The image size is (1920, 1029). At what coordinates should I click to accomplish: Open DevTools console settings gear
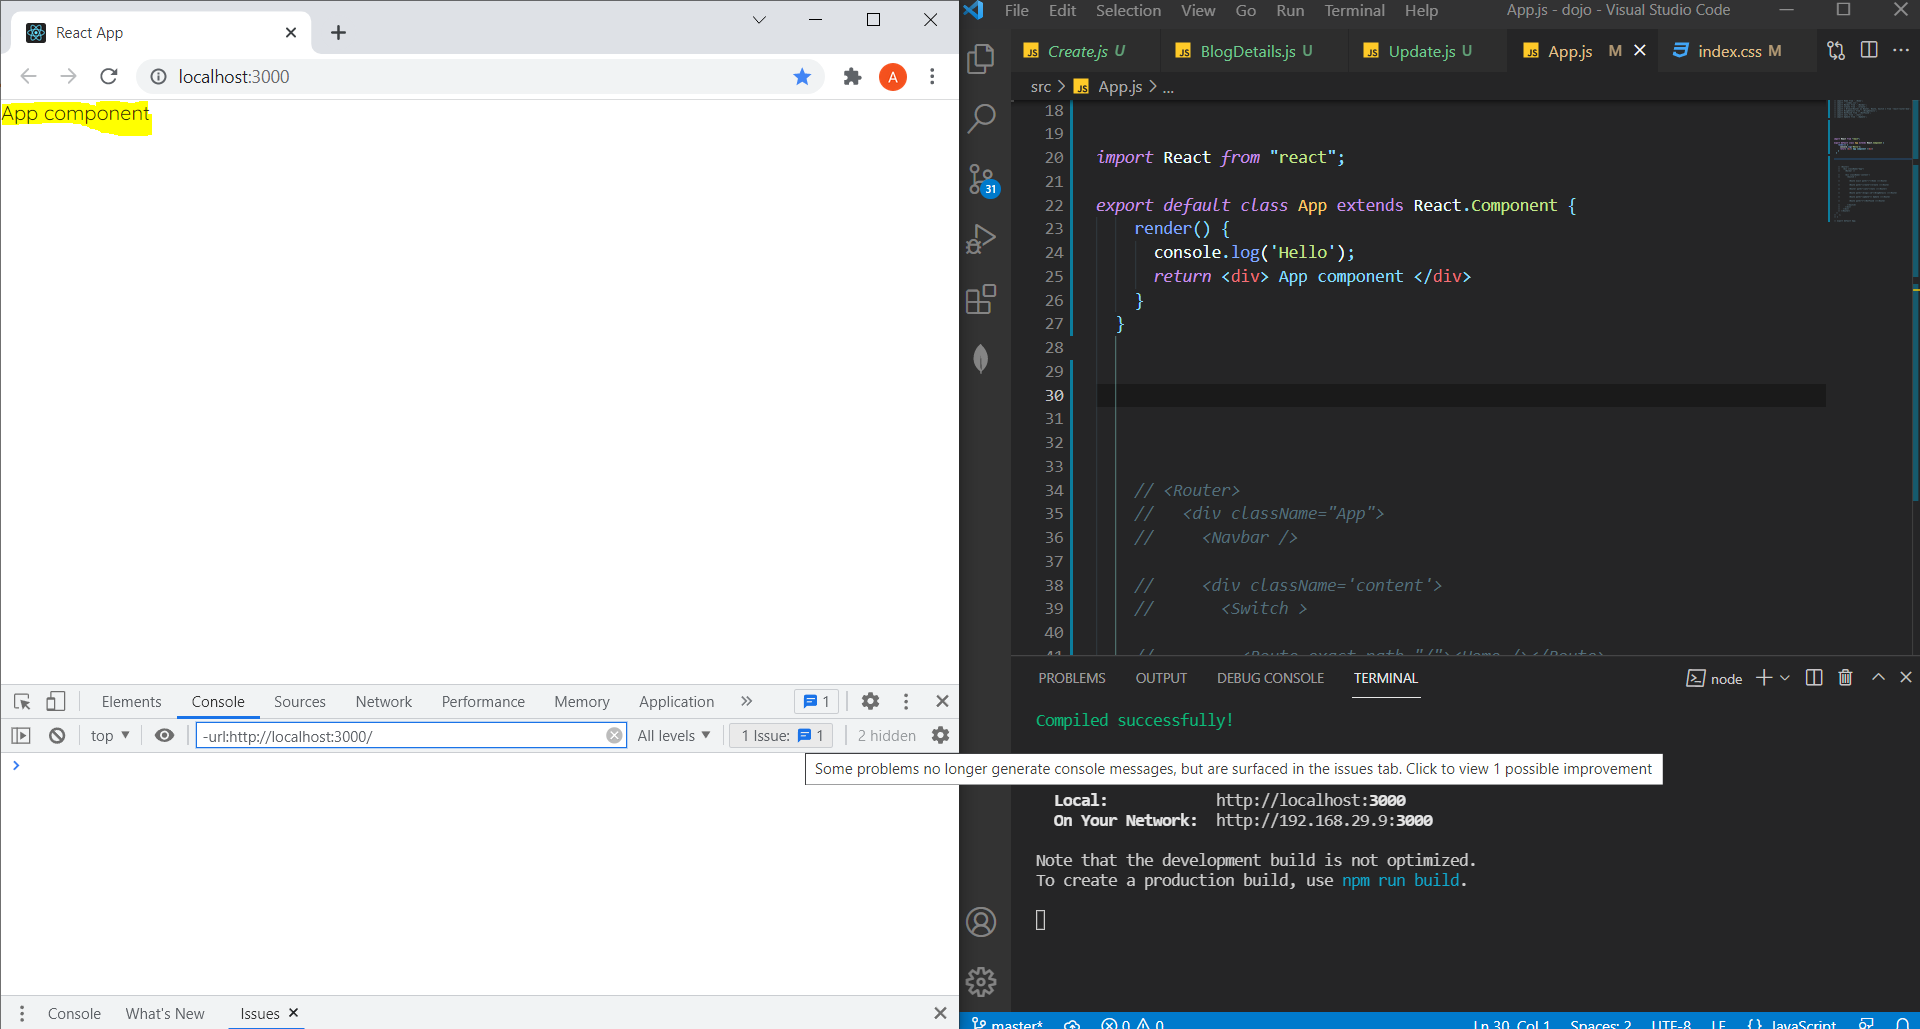pyautogui.click(x=940, y=736)
